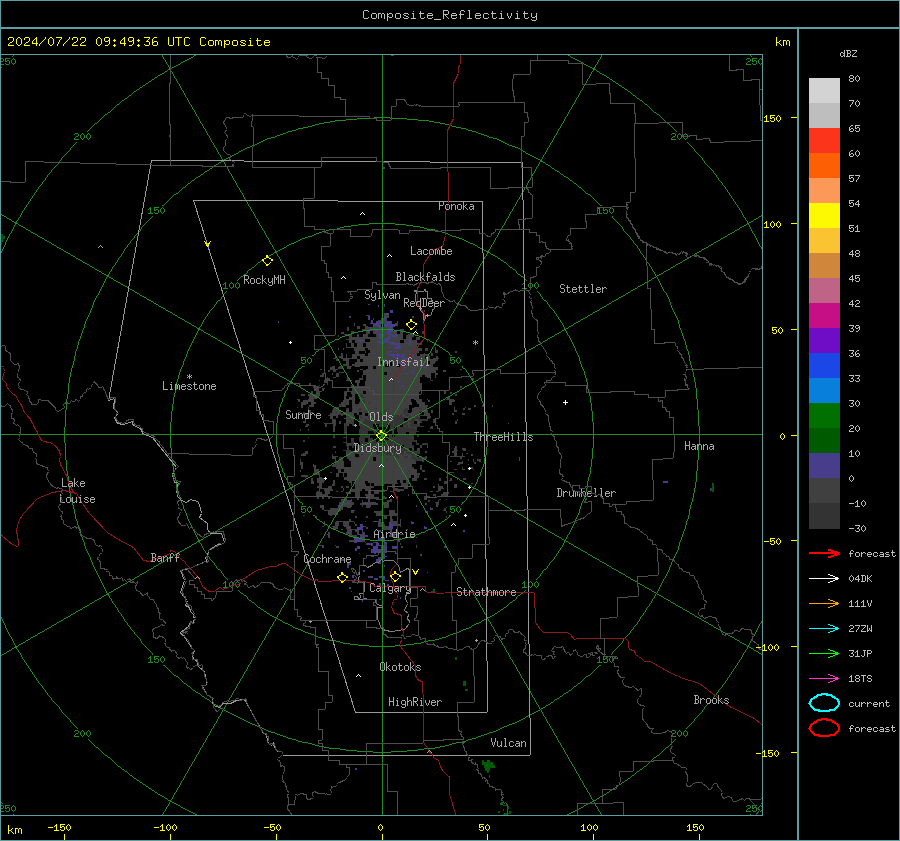Screen dimensions: 900x841
Task: Click the royal blue 33–36 dBZ swatch
Action: point(824,366)
